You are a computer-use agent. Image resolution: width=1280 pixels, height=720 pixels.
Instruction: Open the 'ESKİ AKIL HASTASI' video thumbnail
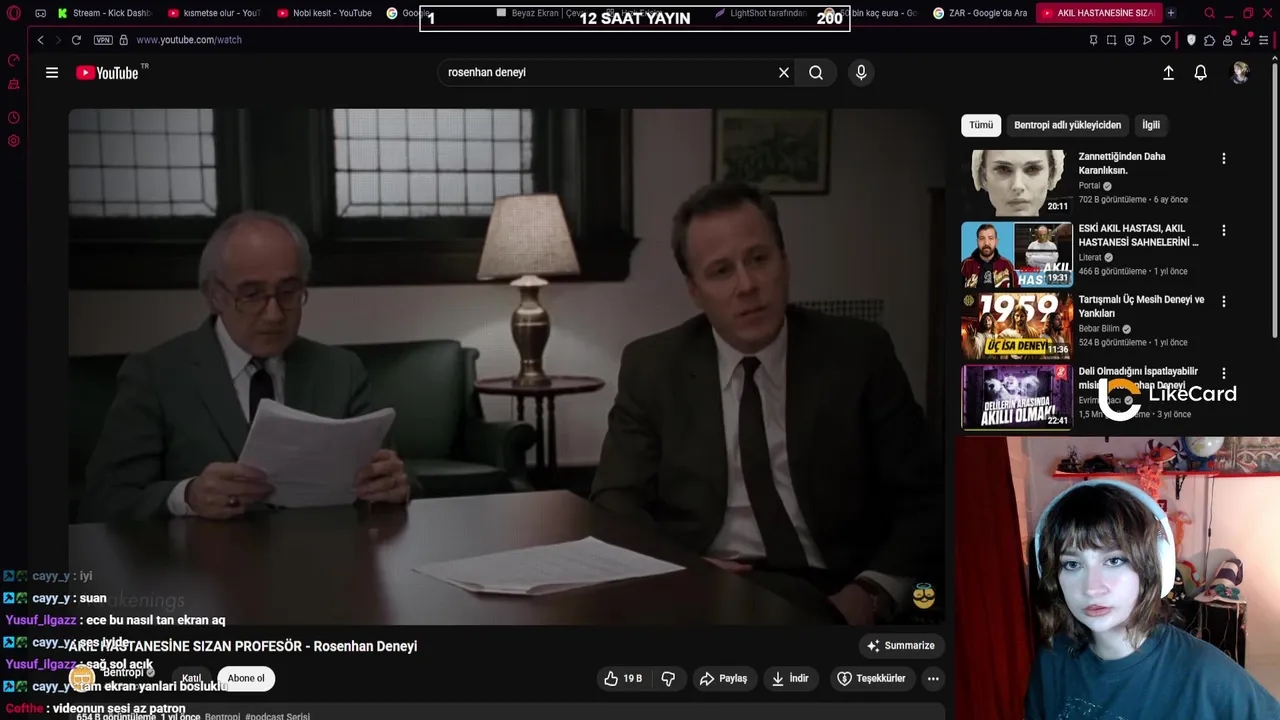click(1017, 254)
